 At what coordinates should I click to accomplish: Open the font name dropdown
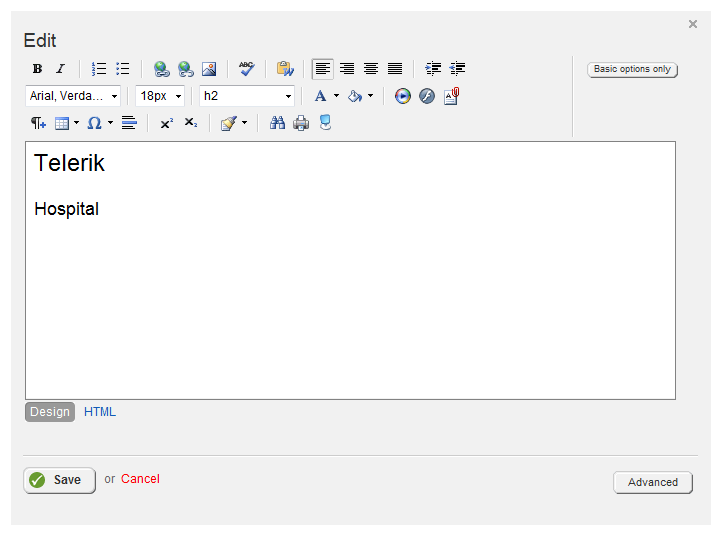(x=73, y=96)
